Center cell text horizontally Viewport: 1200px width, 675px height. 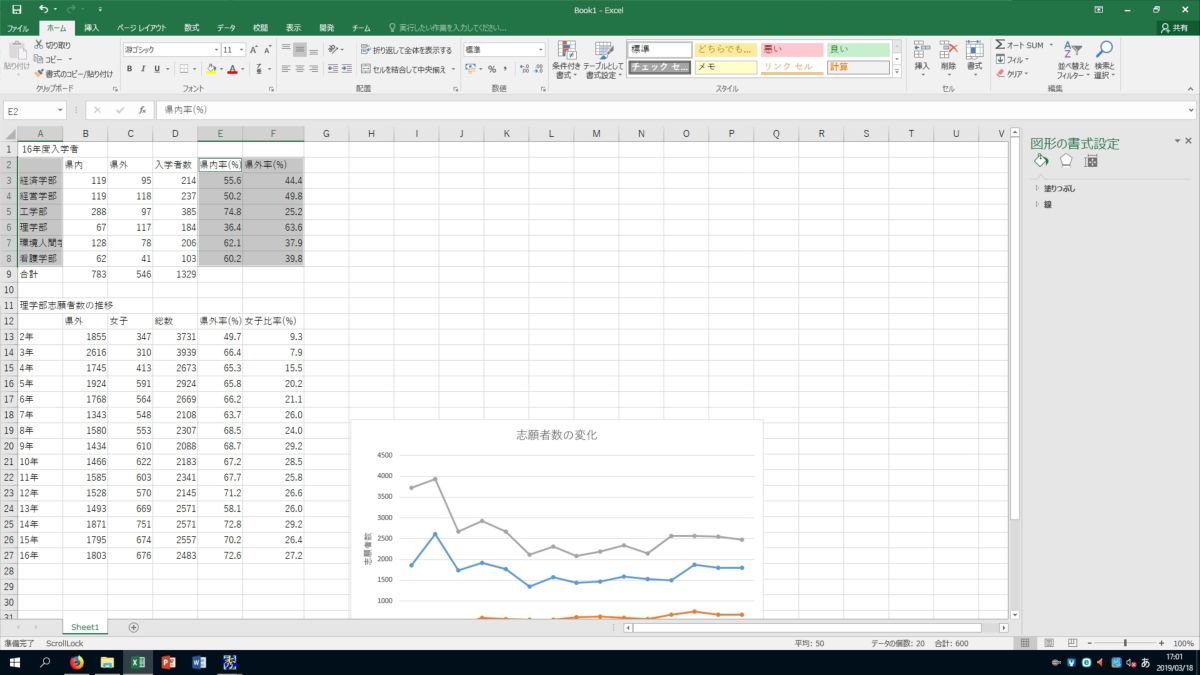299,69
